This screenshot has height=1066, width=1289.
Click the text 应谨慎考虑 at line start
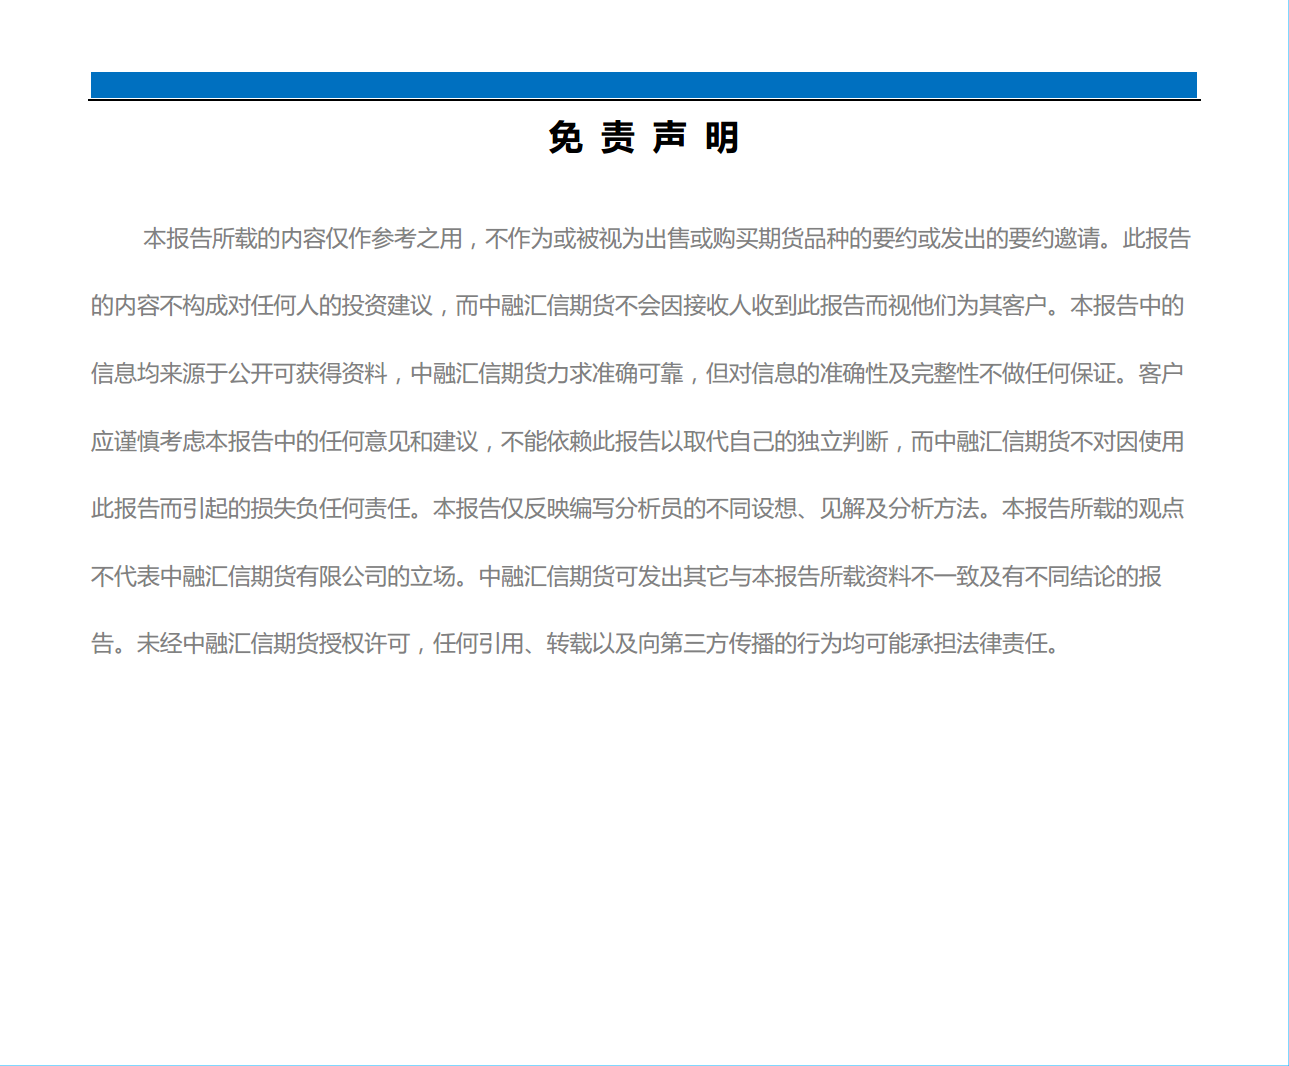148,442
